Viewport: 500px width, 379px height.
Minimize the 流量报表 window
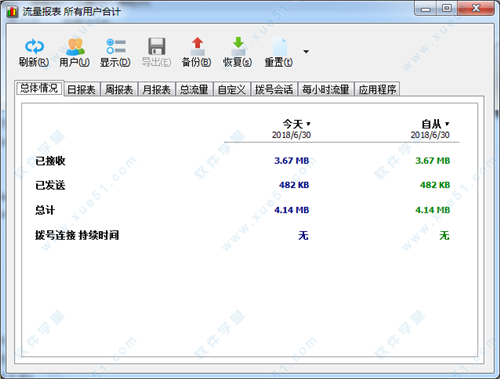point(426,9)
